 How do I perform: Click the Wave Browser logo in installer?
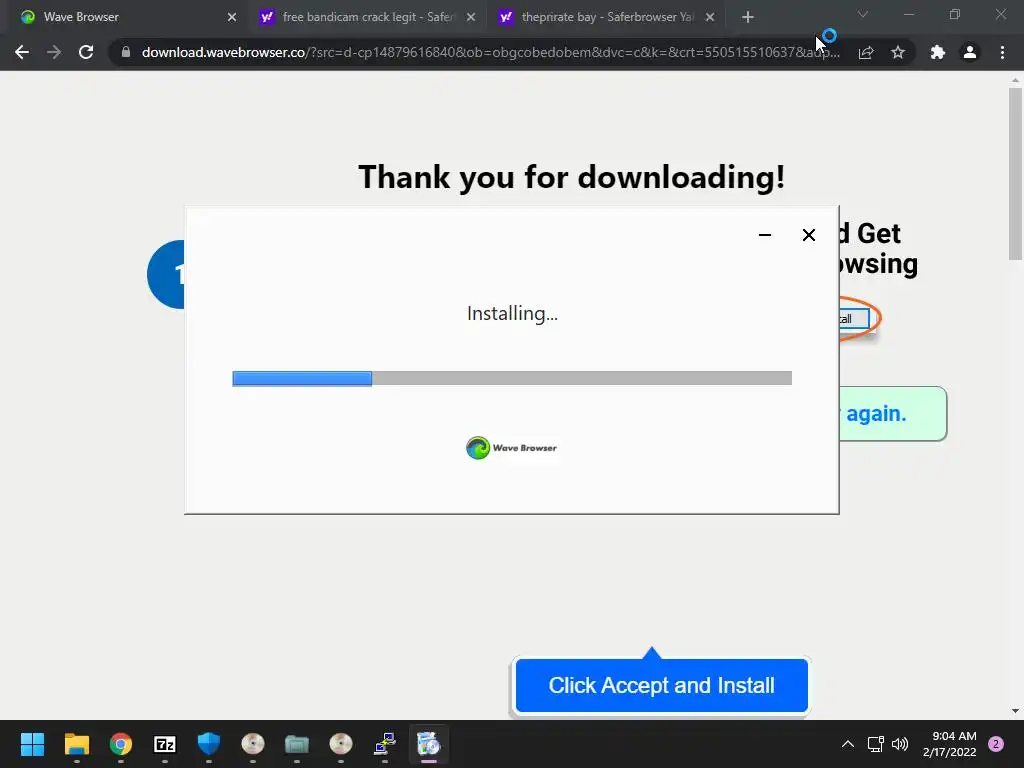tap(512, 448)
